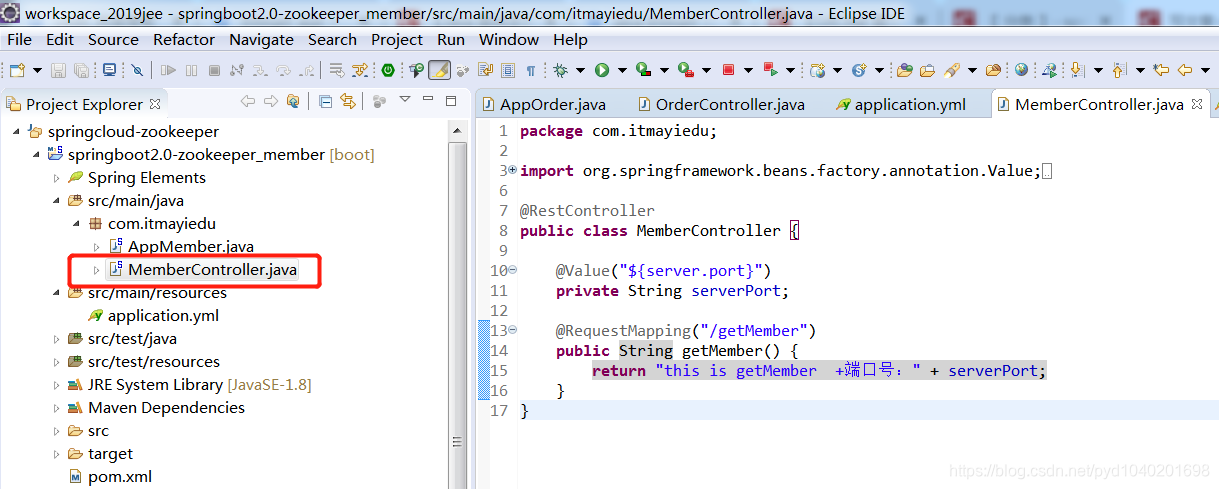Open the terminal console icon

click(109, 70)
